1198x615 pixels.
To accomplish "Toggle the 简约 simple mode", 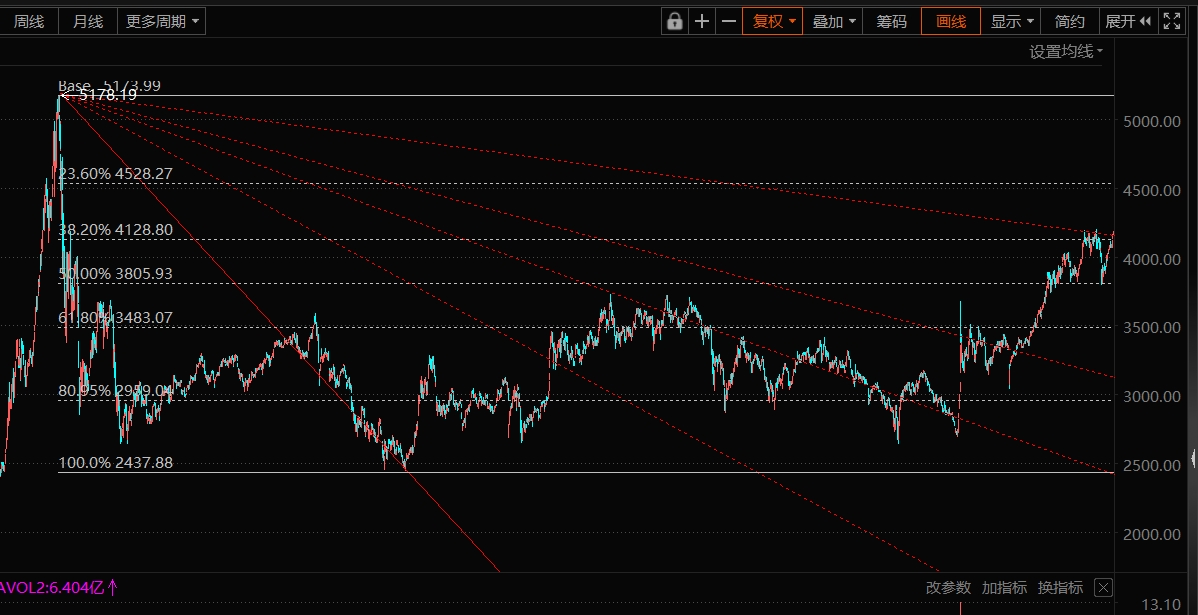I will (x=1069, y=21).
